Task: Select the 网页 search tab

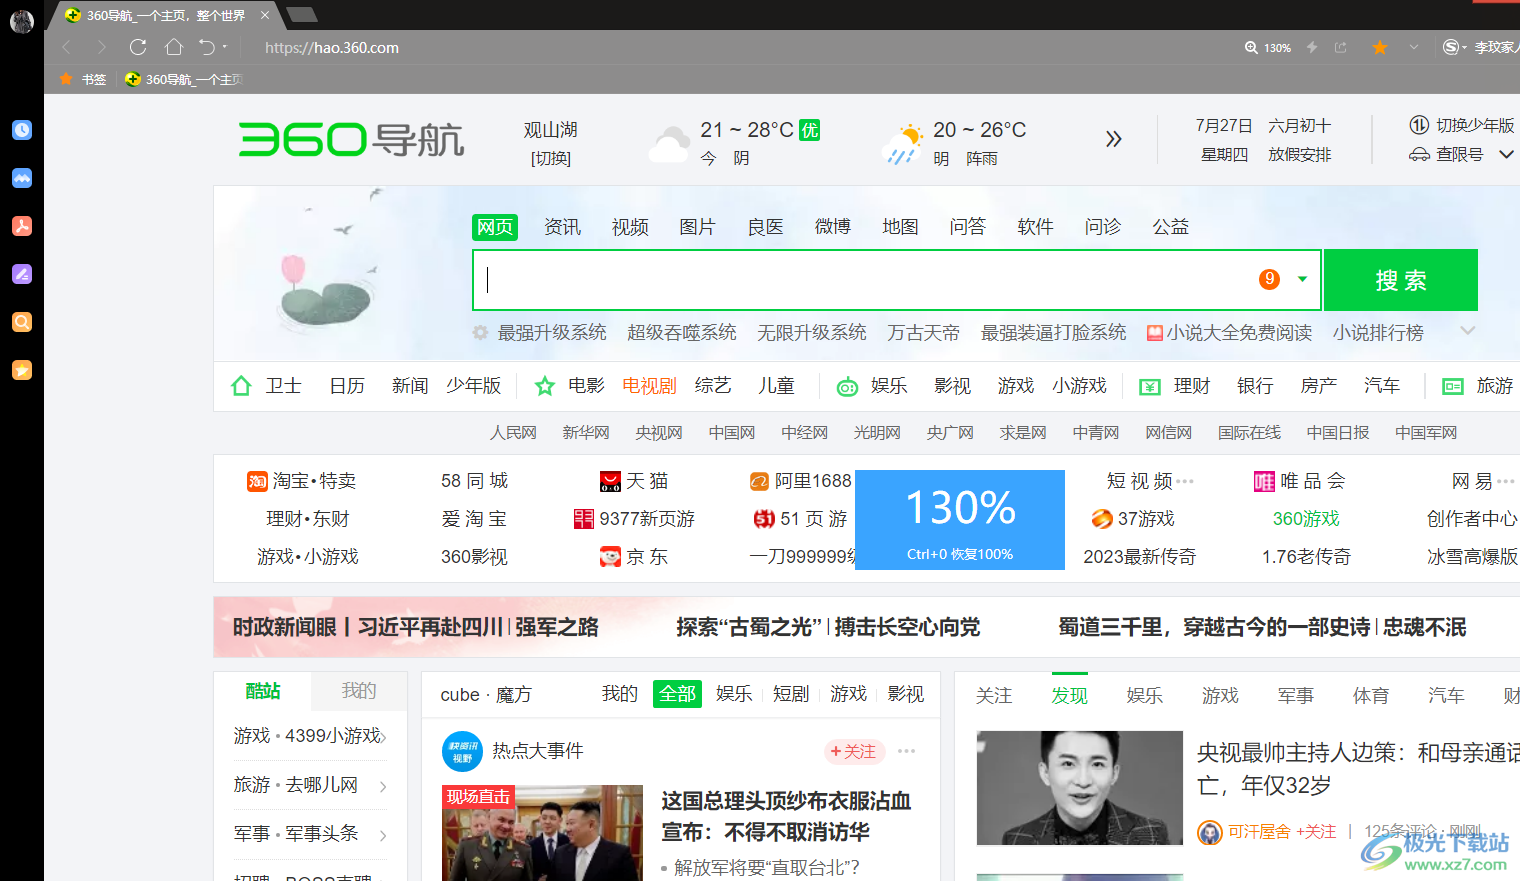Action: pos(495,227)
